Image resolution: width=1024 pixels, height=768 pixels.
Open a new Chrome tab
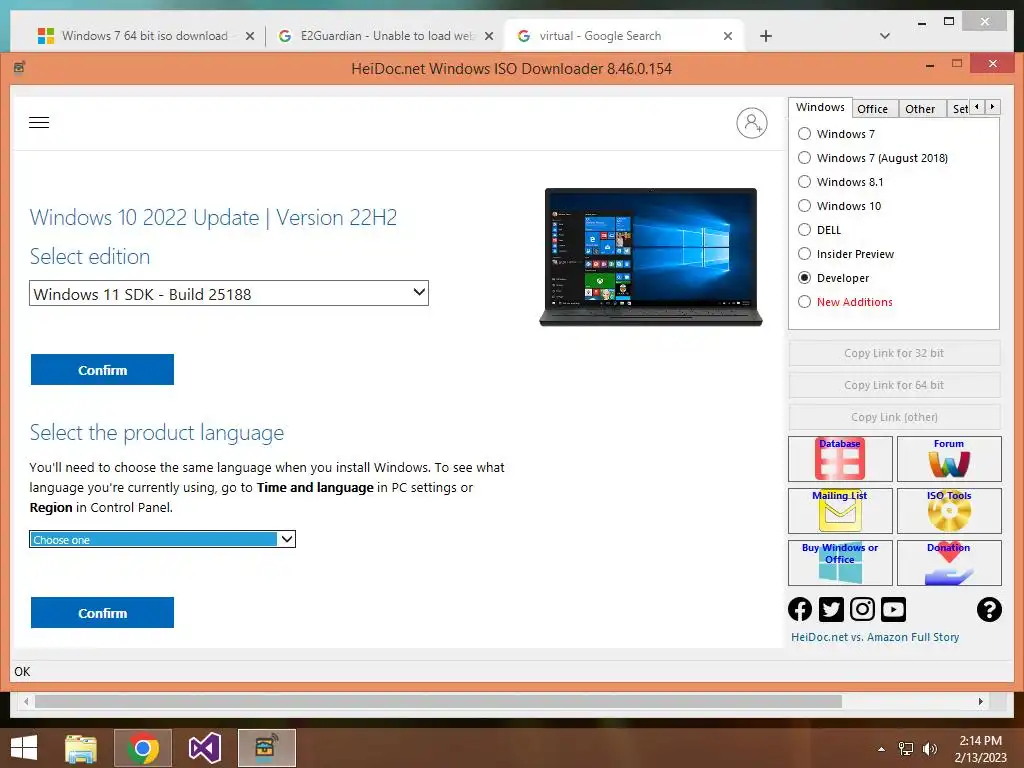pos(765,36)
